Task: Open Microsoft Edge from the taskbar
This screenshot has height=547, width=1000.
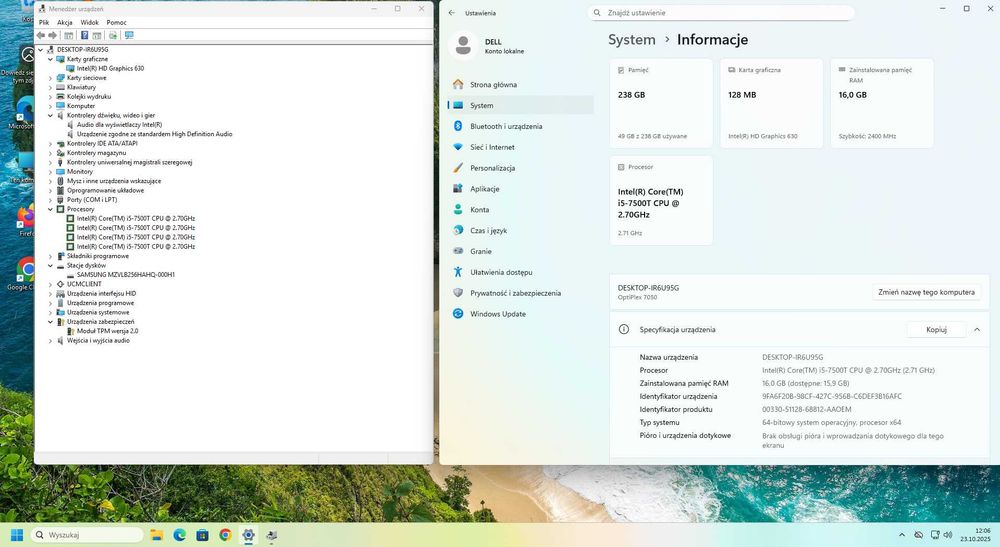Action: (x=180, y=535)
